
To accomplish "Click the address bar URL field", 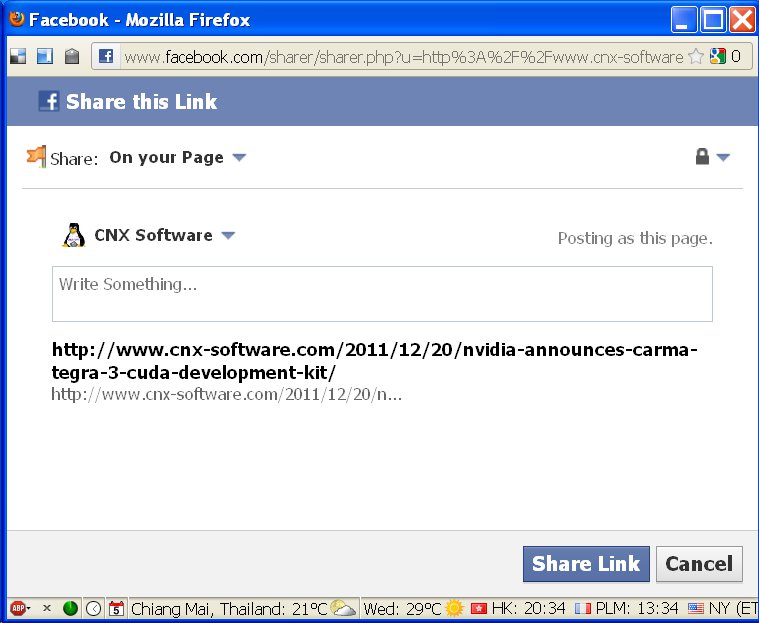I will point(404,57).
